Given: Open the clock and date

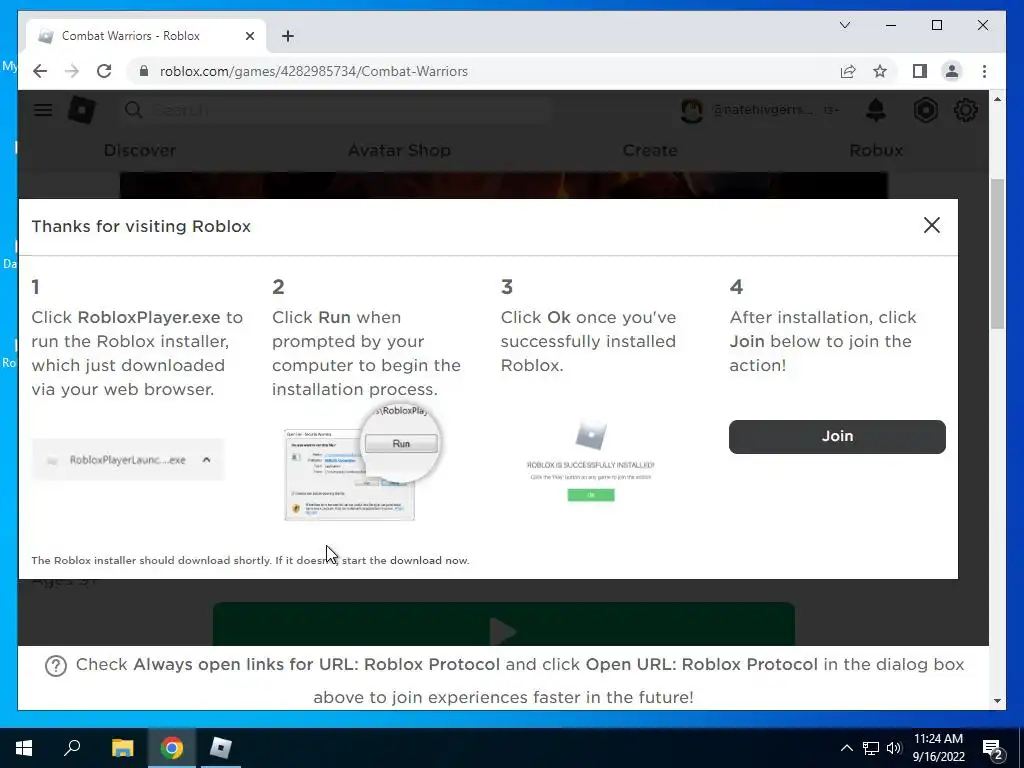Looking at the screenshot, I should coord(938,748).
